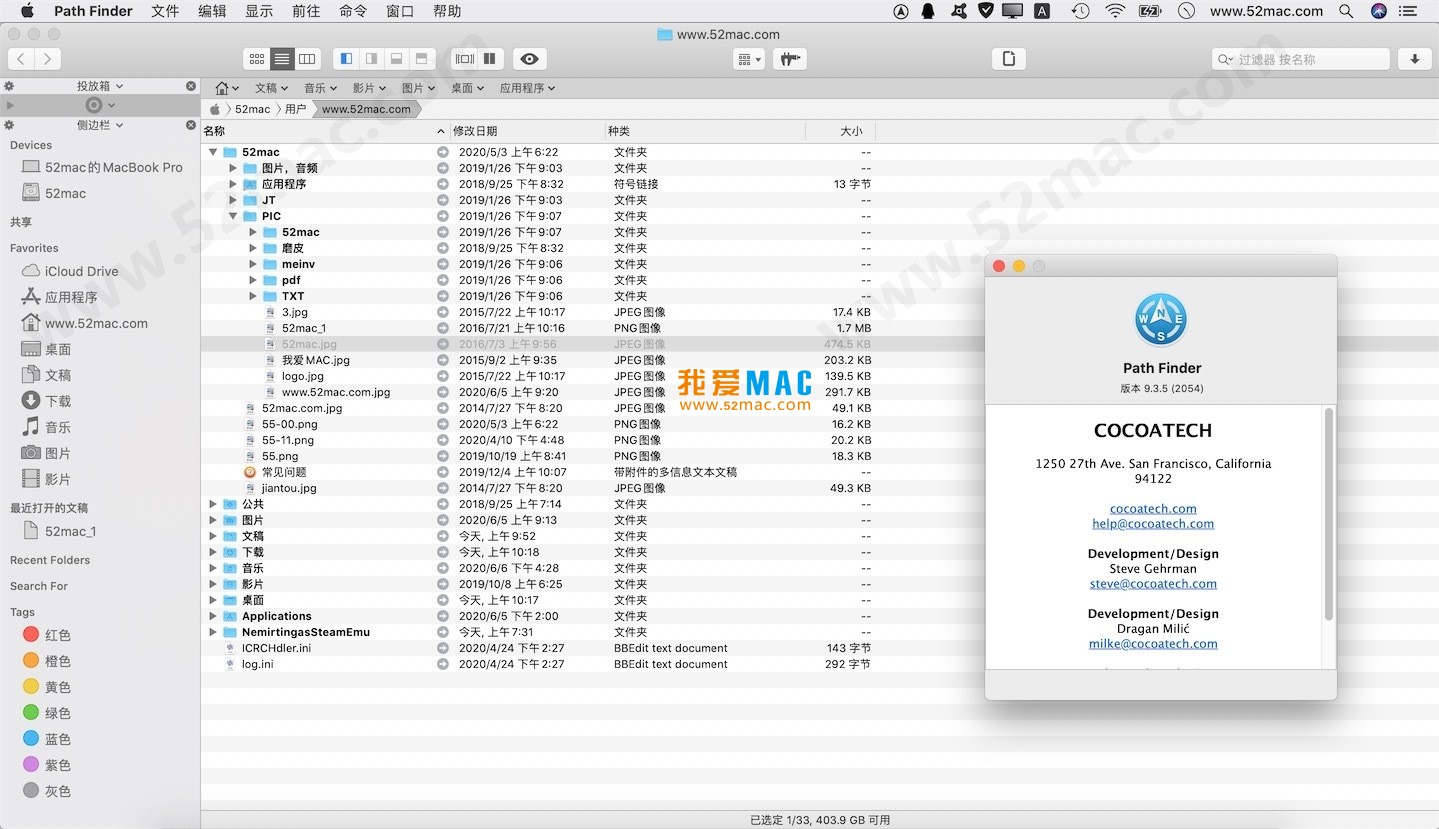Click the arrow icon in the logo.jpg row
The width and height of the screenshot is (1439, 829).
(x=443, y=376)
